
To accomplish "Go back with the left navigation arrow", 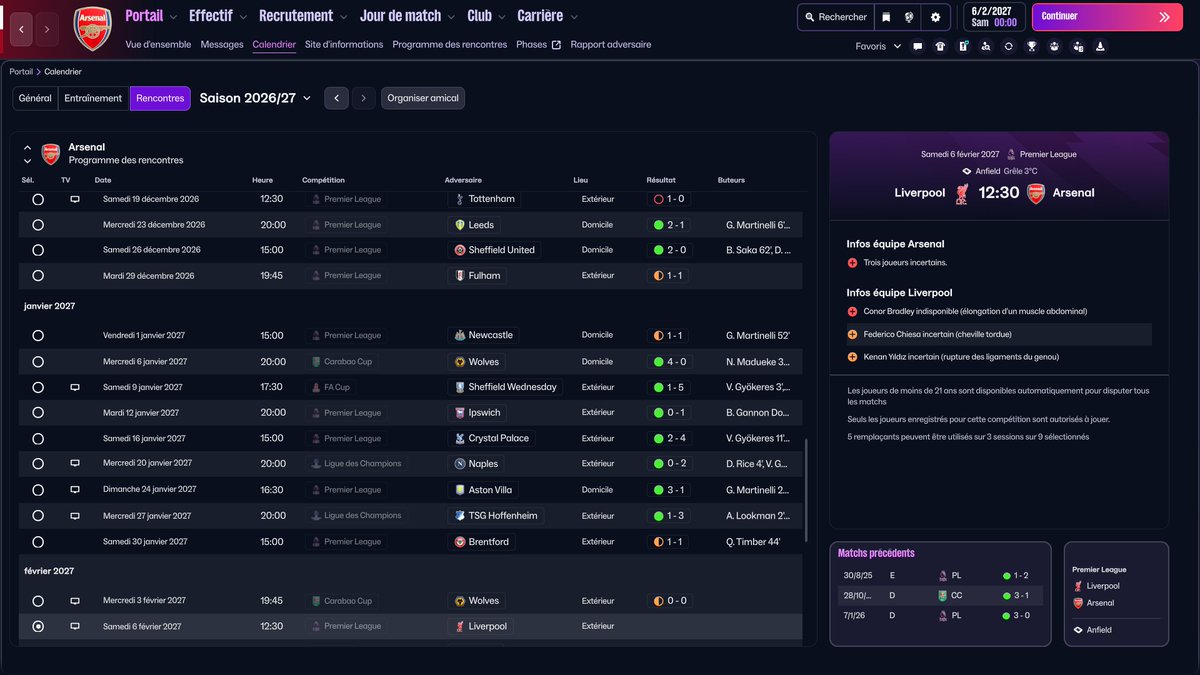I will pyautogui.click(x=22, y=30).
